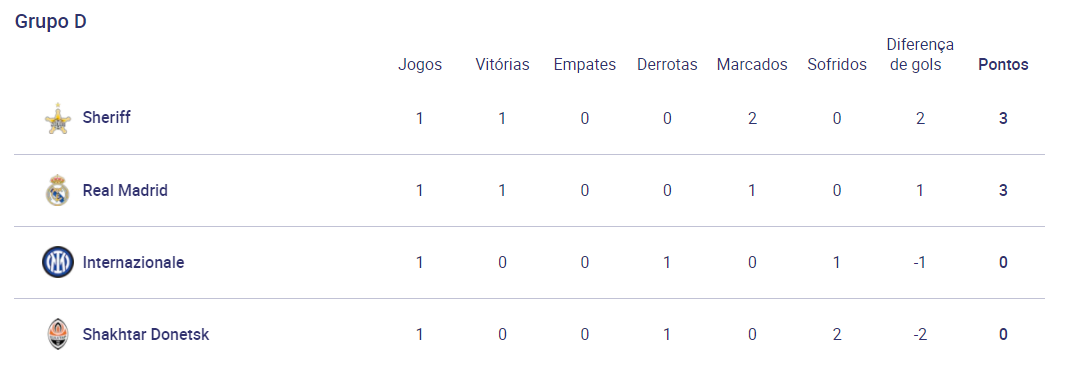Screen dimensions: 1068x374
Task: Click the Sofridos column header
Action: (836, 65)
